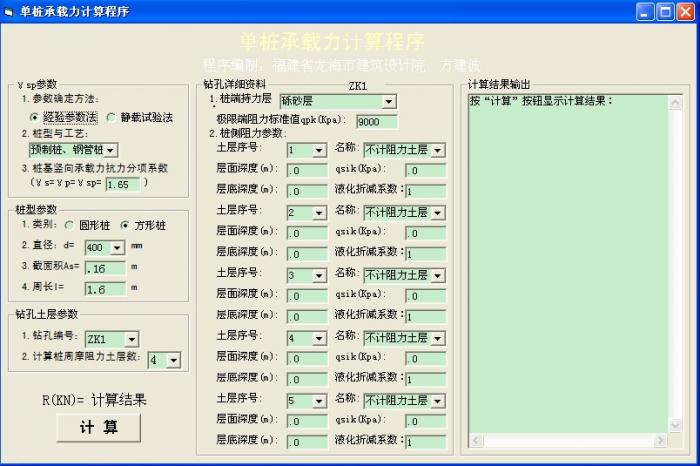Expand the 桩端持力层 砾砂层 dropdown
The image size is (700, 466).
pos(389,102)
